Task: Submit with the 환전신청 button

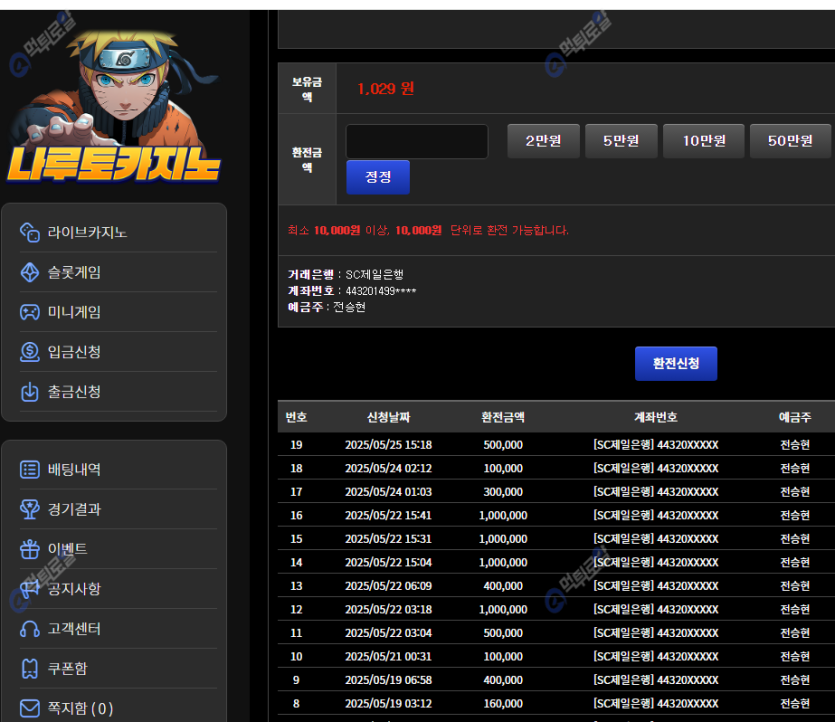Action: point(676,364)
